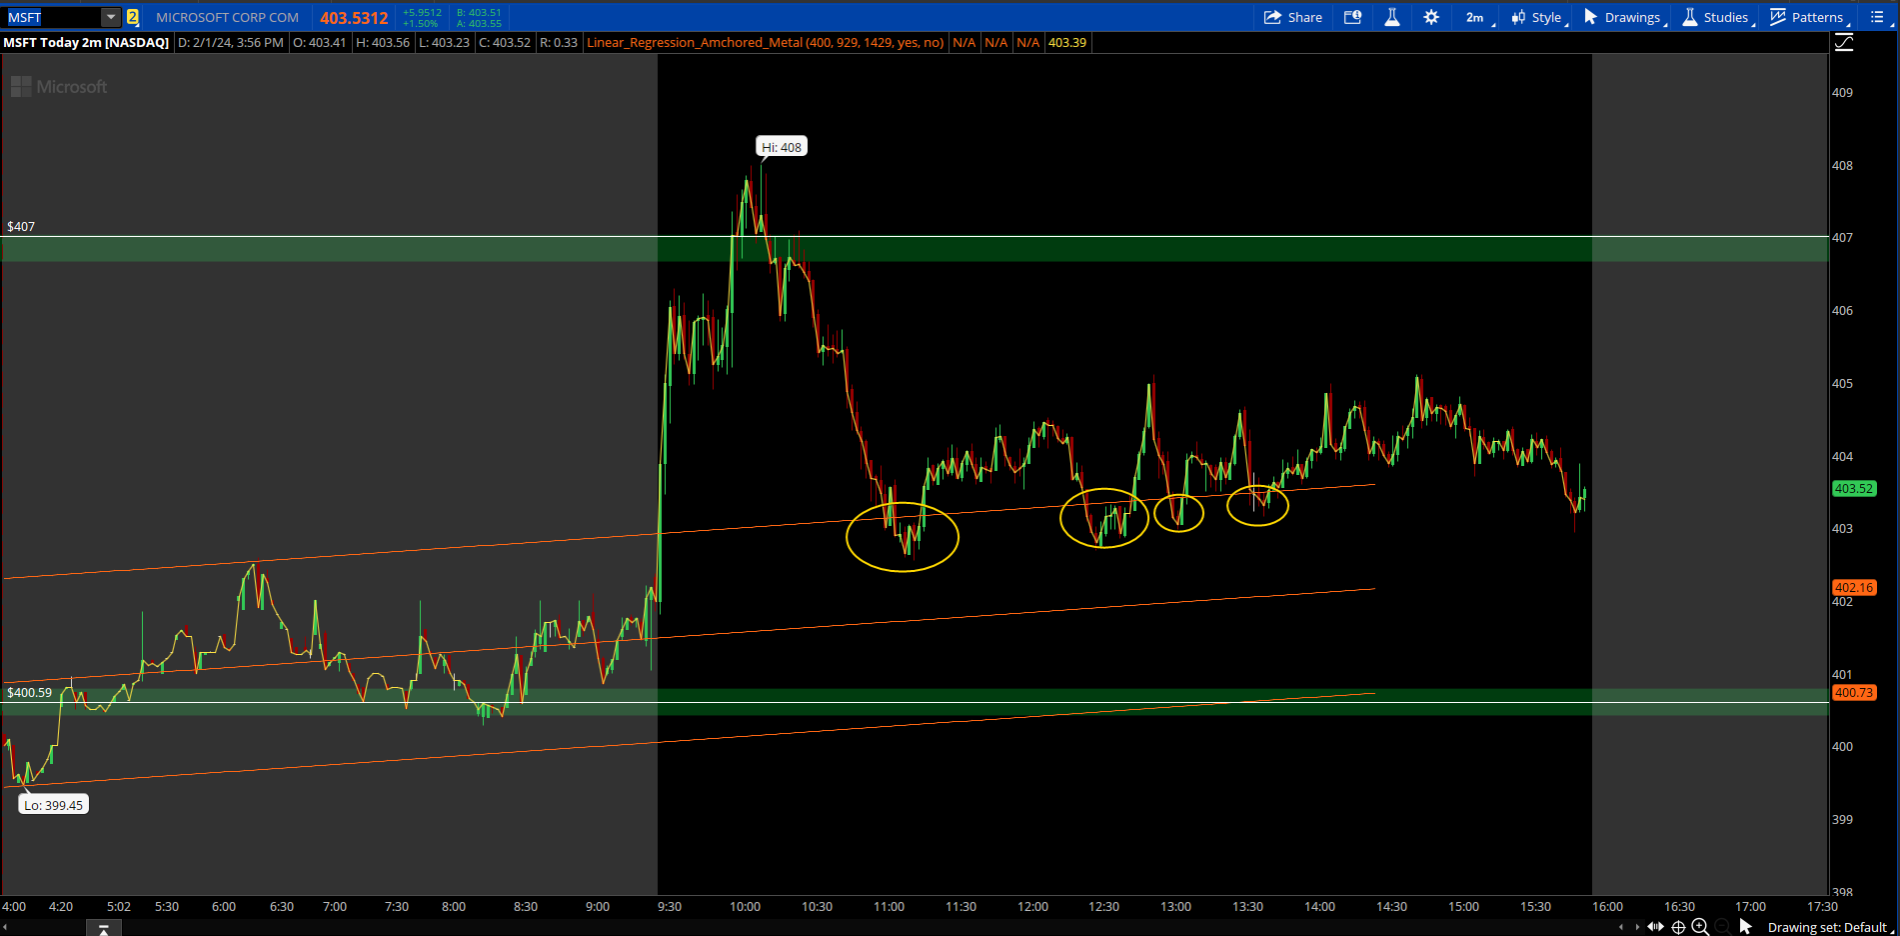Click the zoom in magnifier icon
This screenshot has height=936, width=1900.
tap(1700, 927)
